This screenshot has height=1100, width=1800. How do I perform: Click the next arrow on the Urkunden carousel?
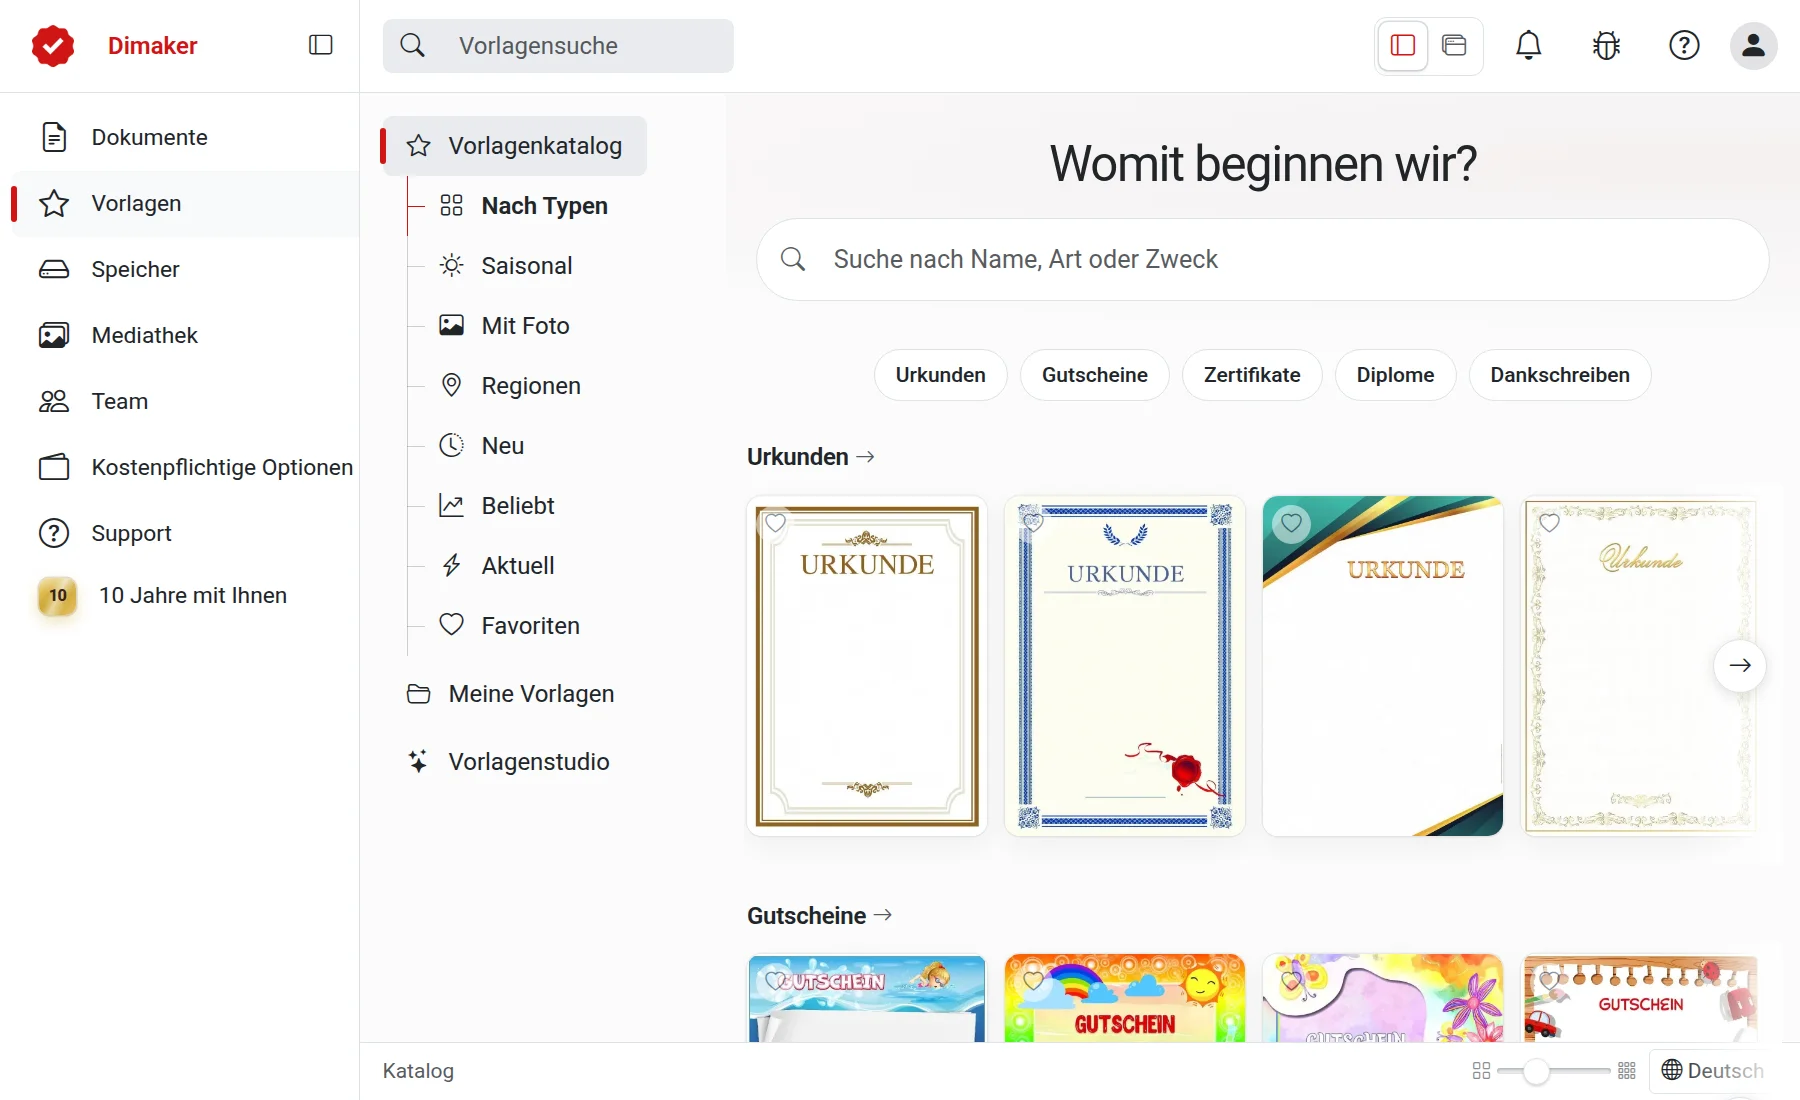(1739, 665)
